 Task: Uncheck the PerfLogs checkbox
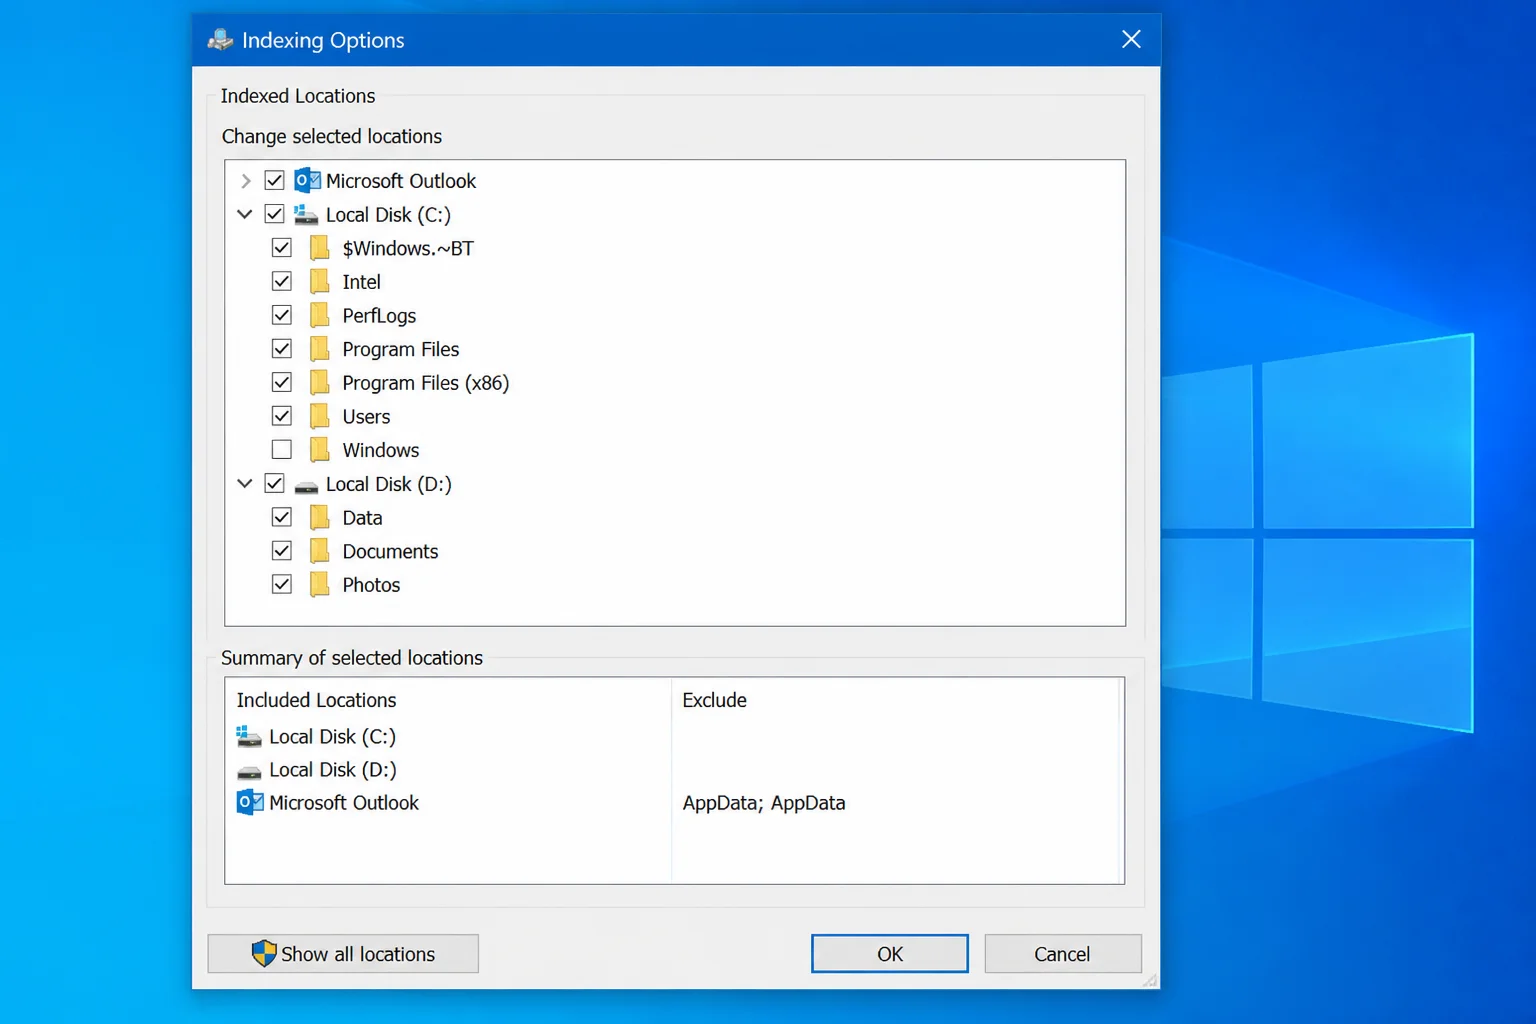282,316
